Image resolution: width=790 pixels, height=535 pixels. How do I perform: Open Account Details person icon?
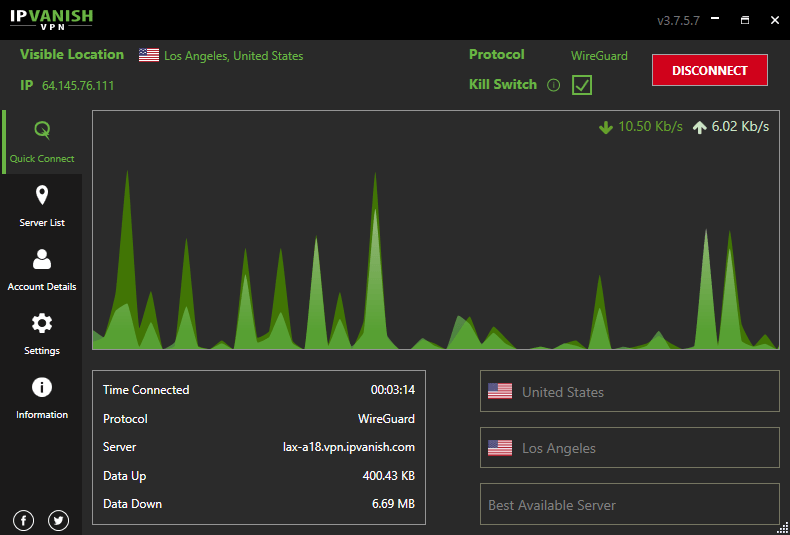[x=42, y=259]
